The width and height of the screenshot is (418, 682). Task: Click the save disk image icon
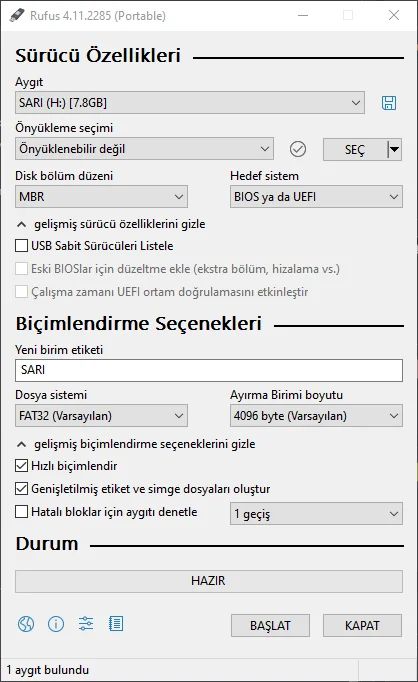(x=388, y=103)
